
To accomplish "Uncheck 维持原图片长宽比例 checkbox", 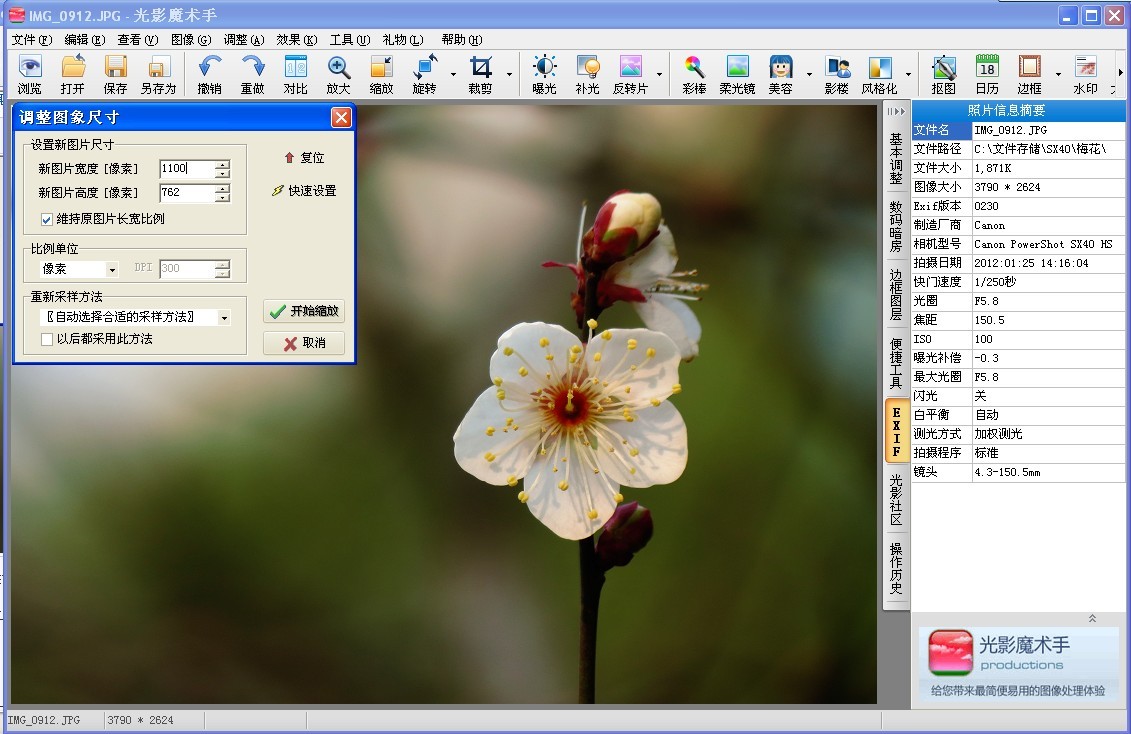I will pos(47,219).
